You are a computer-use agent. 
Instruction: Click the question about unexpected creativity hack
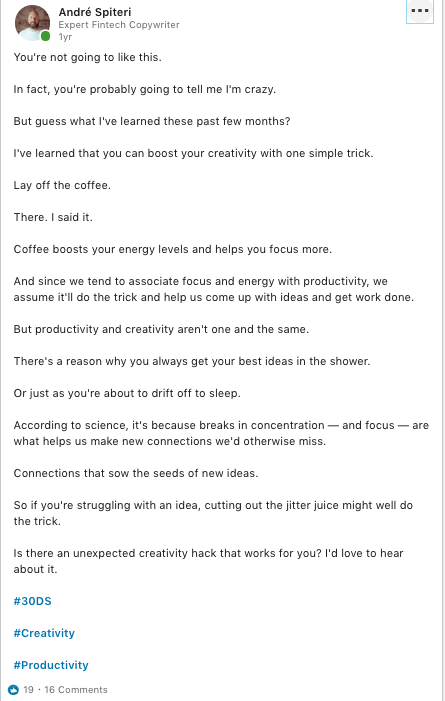pos(208,561)
